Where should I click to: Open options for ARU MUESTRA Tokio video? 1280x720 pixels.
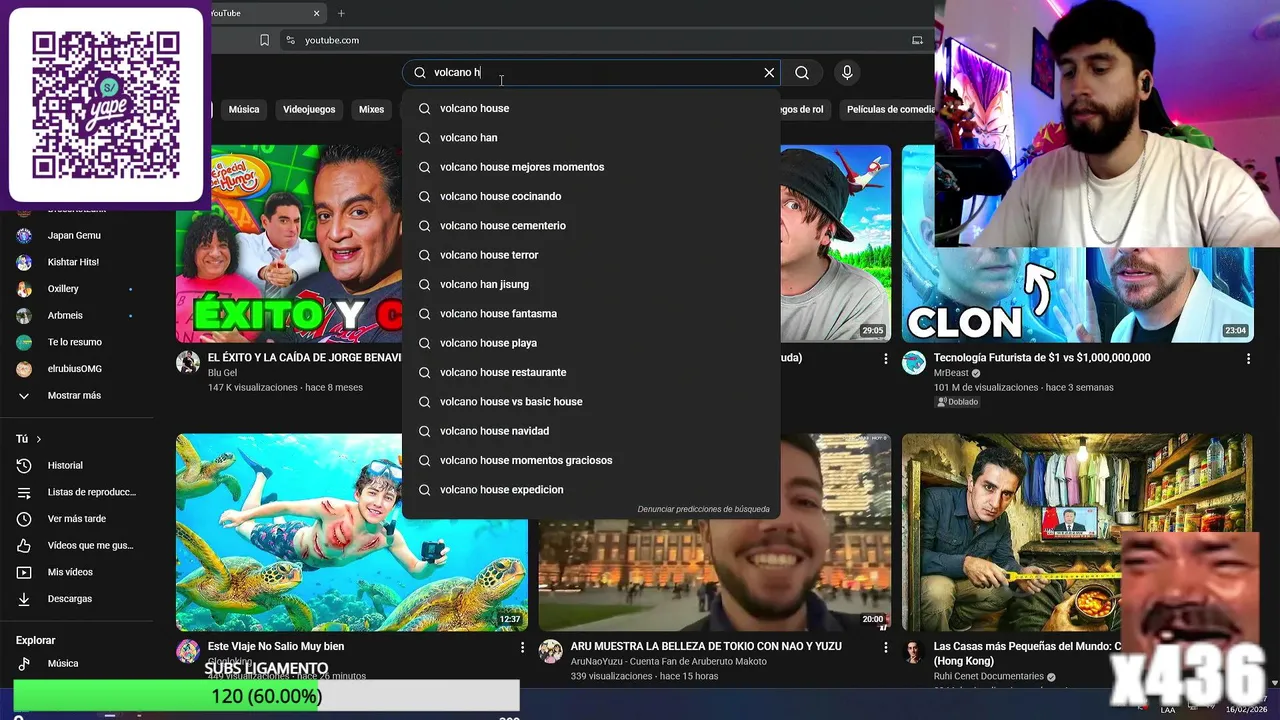coord(885,648)
